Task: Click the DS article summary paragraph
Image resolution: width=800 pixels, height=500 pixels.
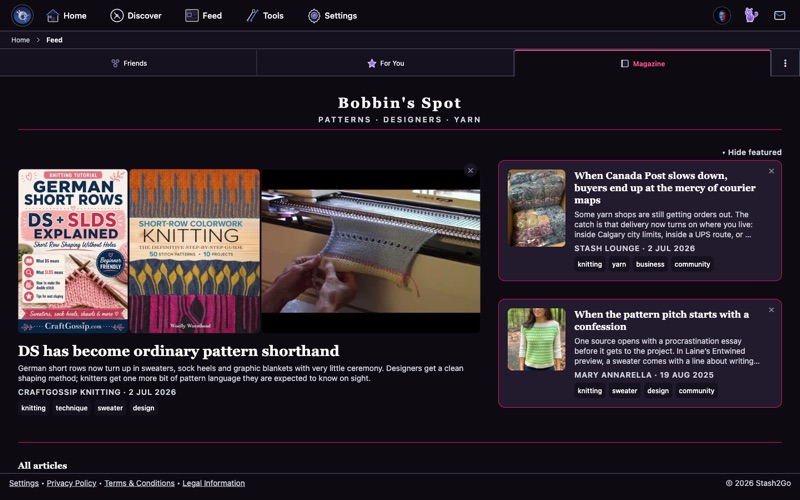Action: point(241,373)
